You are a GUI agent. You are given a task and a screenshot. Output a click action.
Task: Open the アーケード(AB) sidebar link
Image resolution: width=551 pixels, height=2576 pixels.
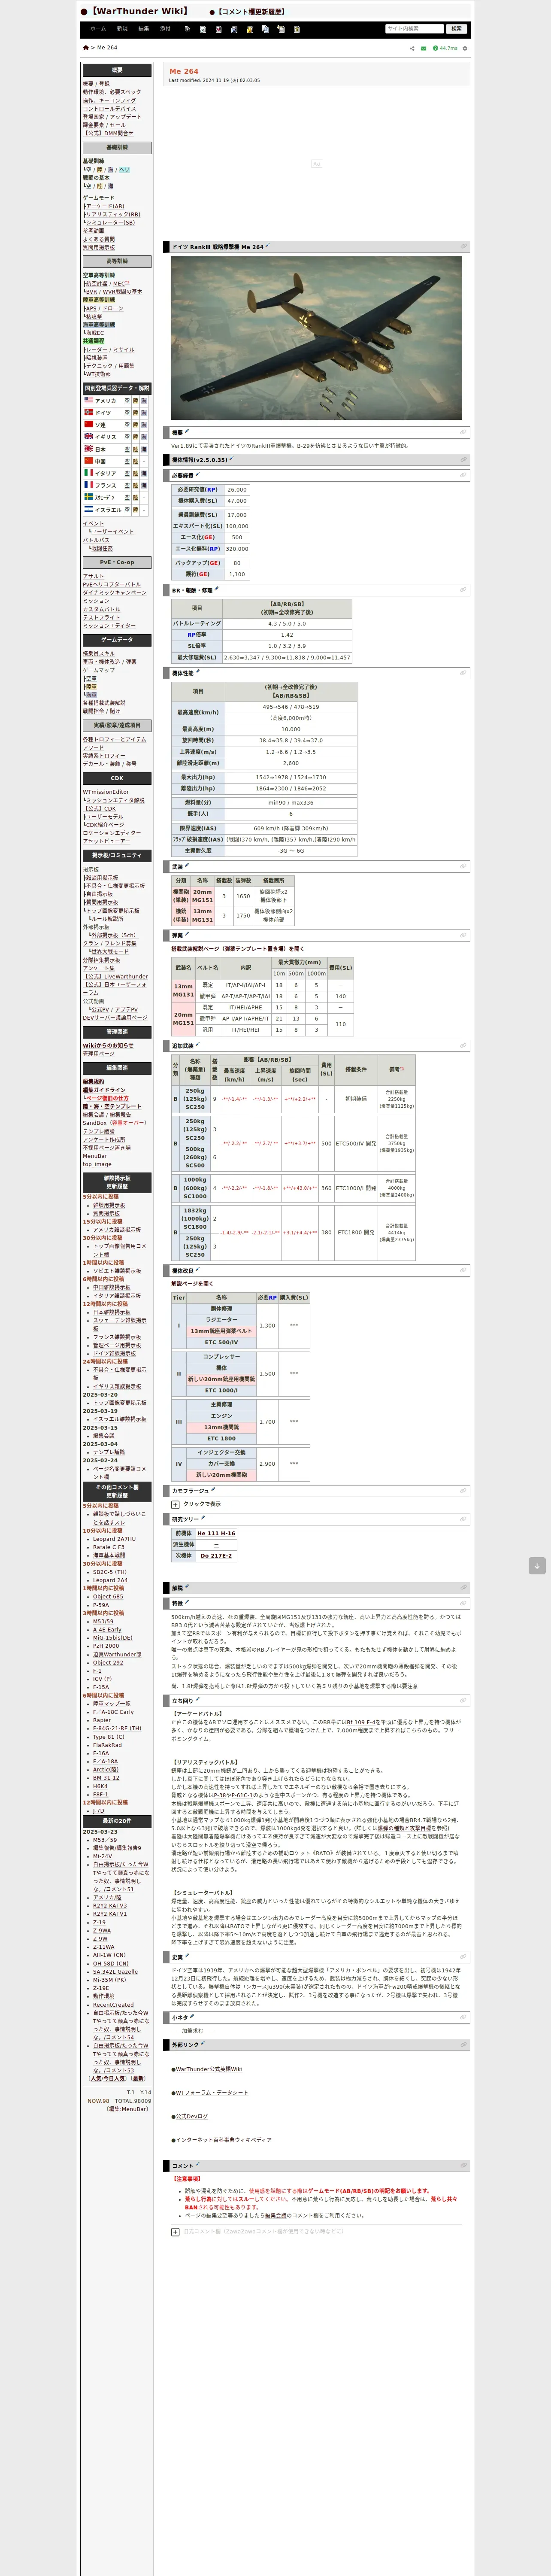pos(105,206)
